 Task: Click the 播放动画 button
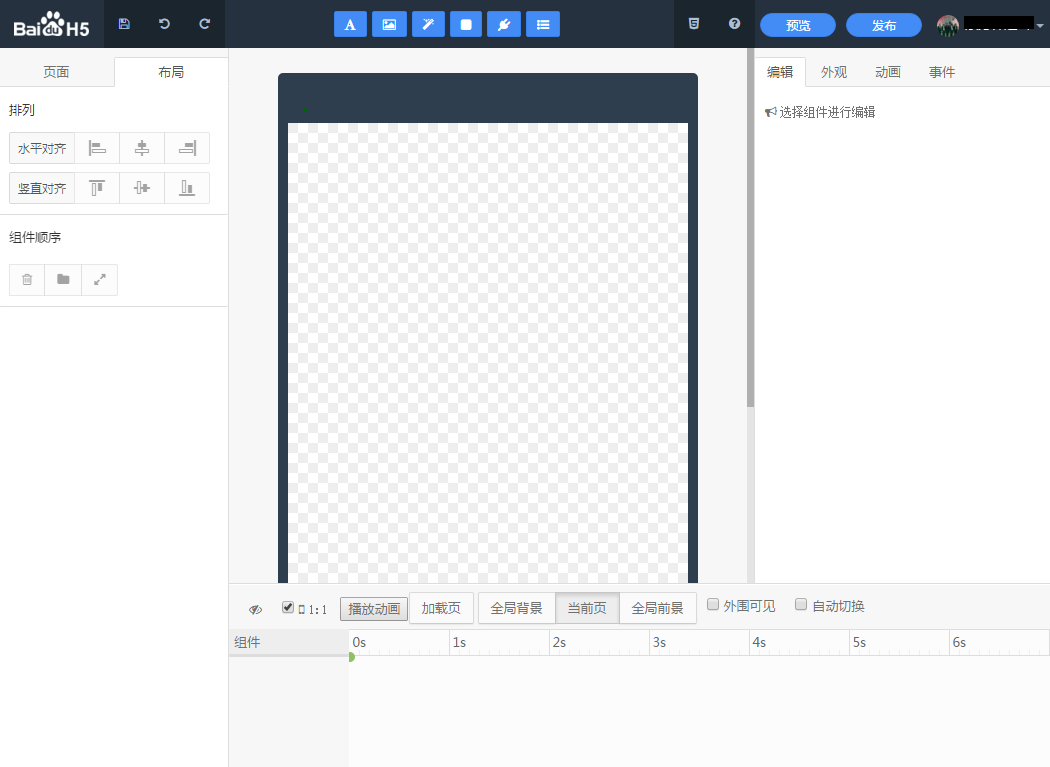pos(374,609)
